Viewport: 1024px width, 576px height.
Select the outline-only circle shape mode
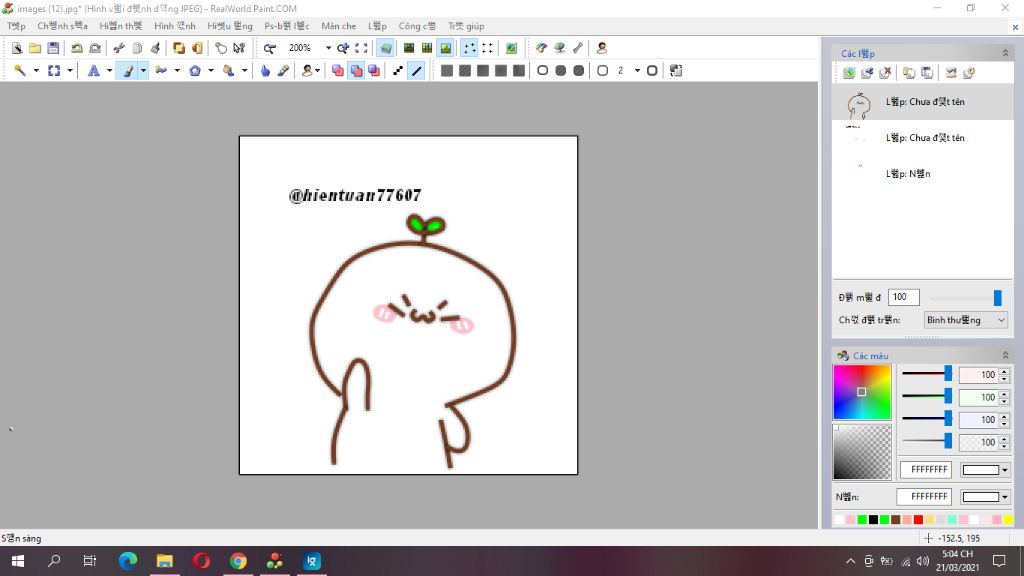tap(543, 71)
